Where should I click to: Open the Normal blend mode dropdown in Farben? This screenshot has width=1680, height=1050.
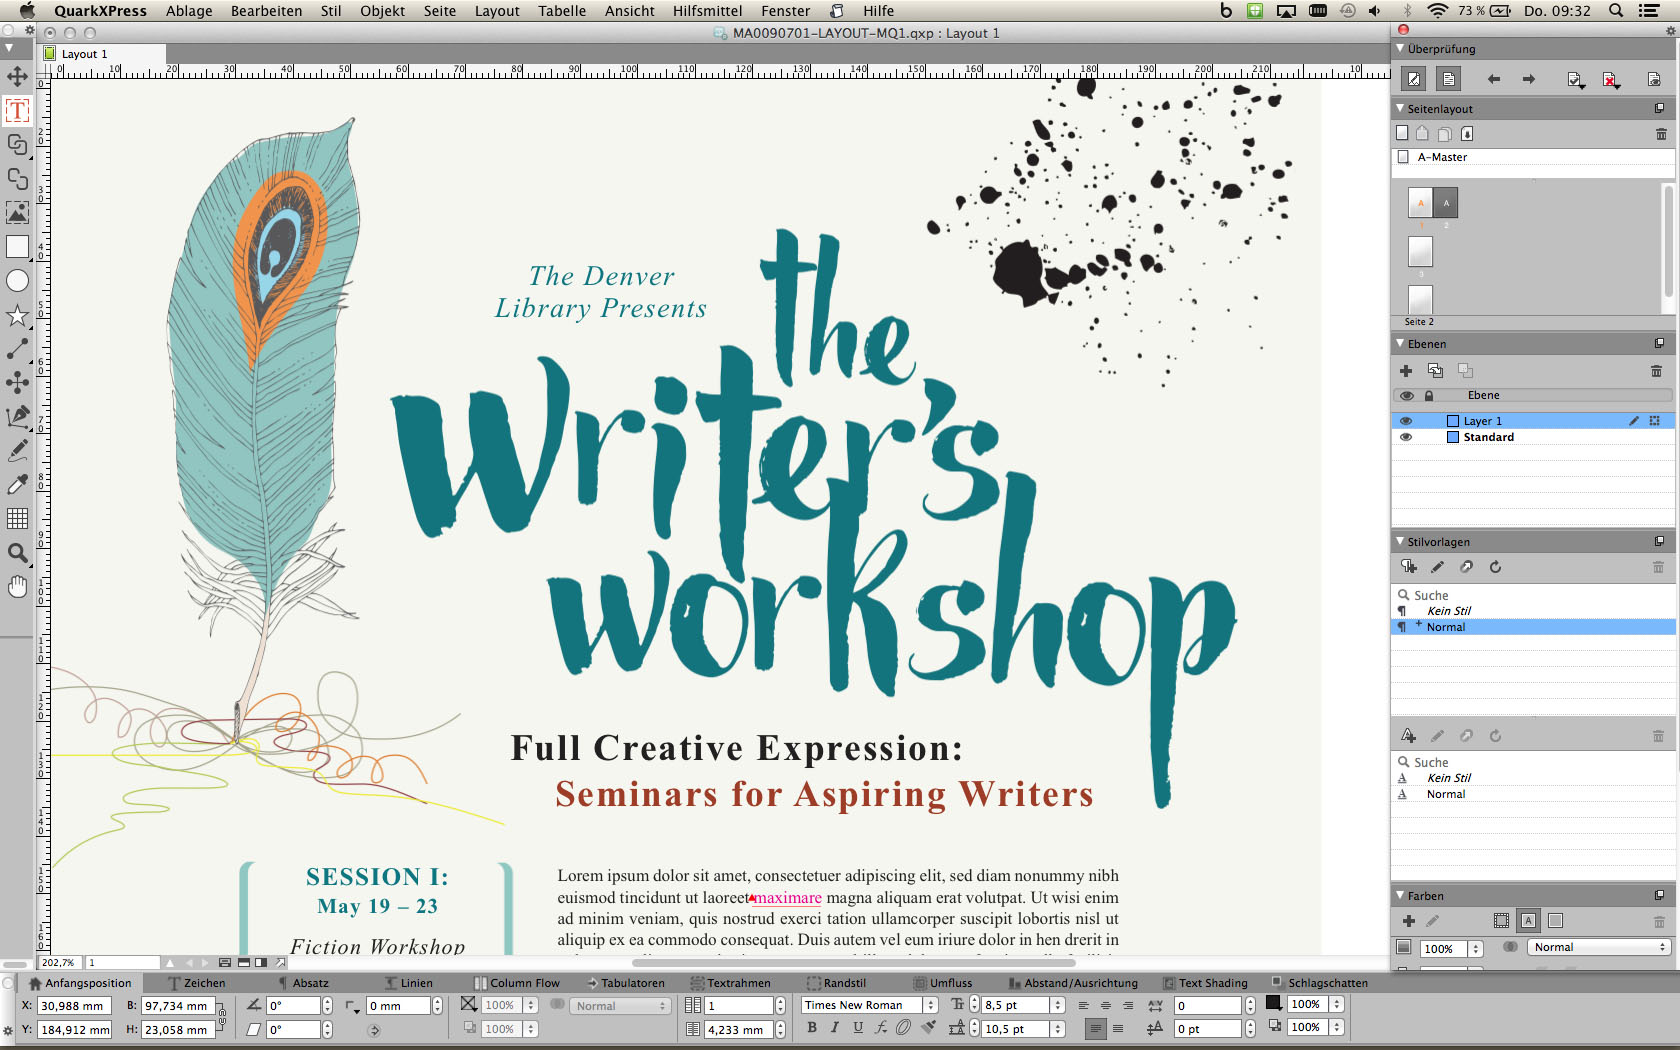(x=1599, y=947)
